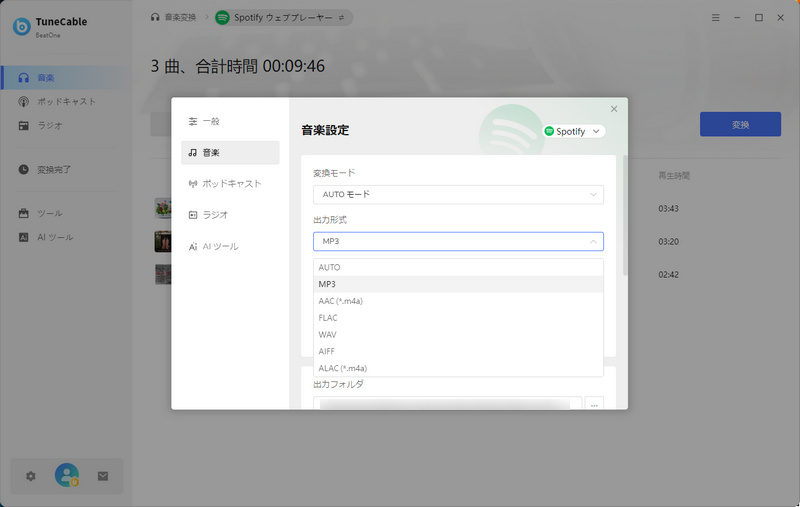Screen dimensions: 800x507
Task: Click the radio icon beside dialog ラジオ
Action: pyautogui.click(x=192, y=215)
